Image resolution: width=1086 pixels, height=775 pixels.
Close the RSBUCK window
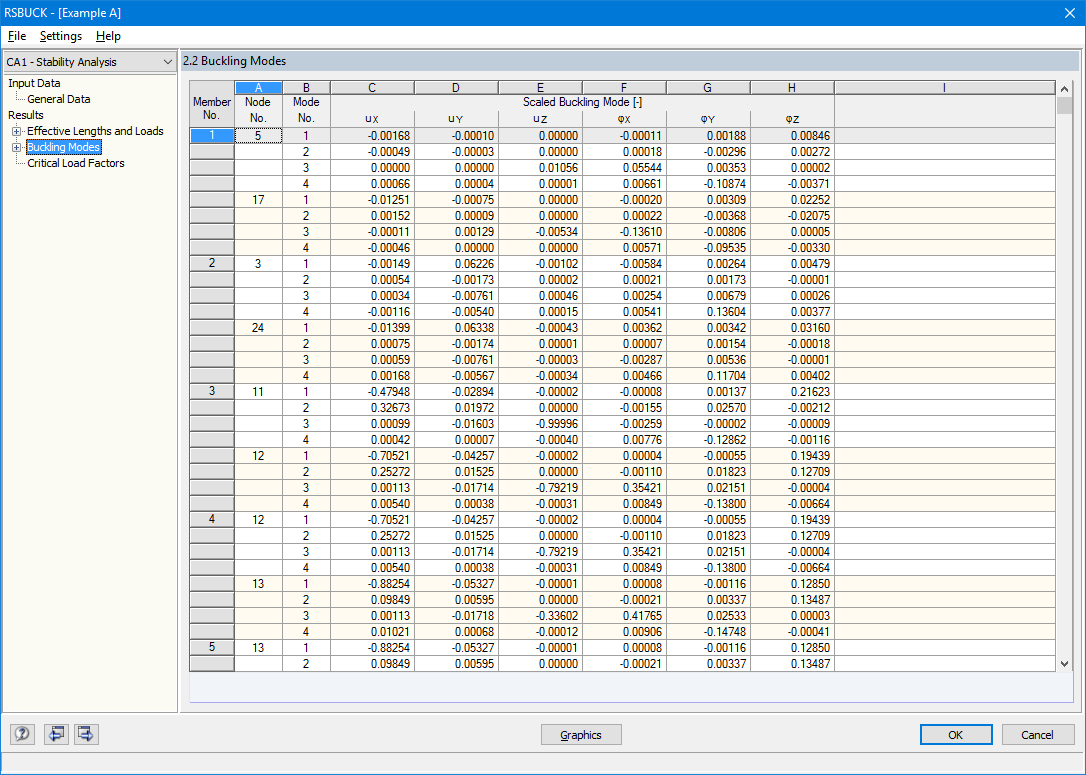point(1069,12)
